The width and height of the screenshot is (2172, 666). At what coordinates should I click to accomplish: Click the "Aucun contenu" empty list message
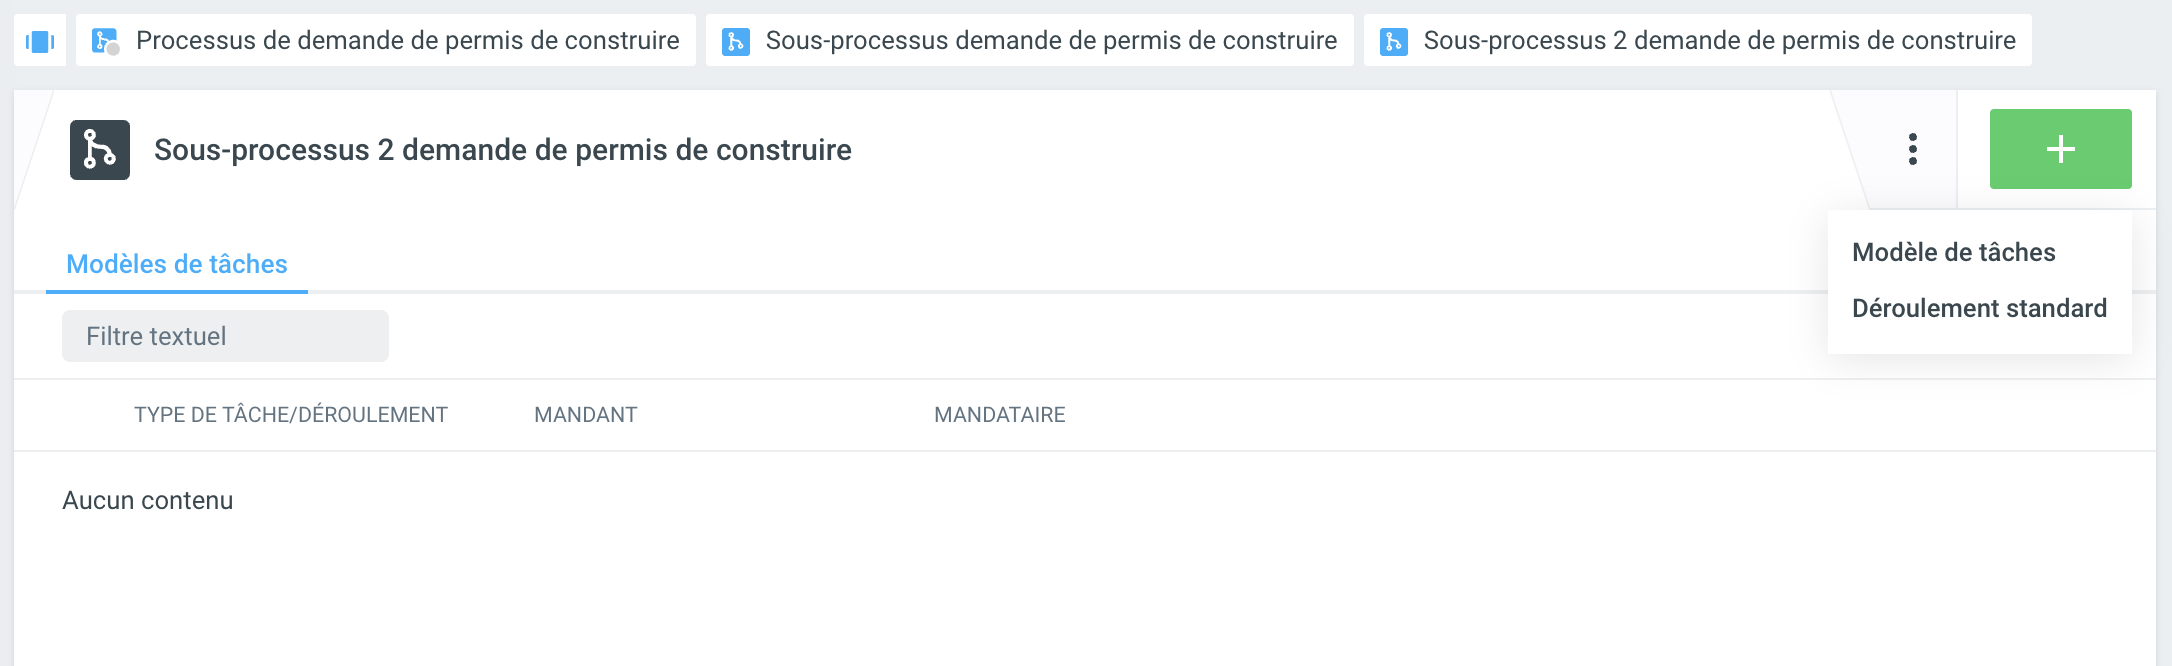(x=148, y=500)
